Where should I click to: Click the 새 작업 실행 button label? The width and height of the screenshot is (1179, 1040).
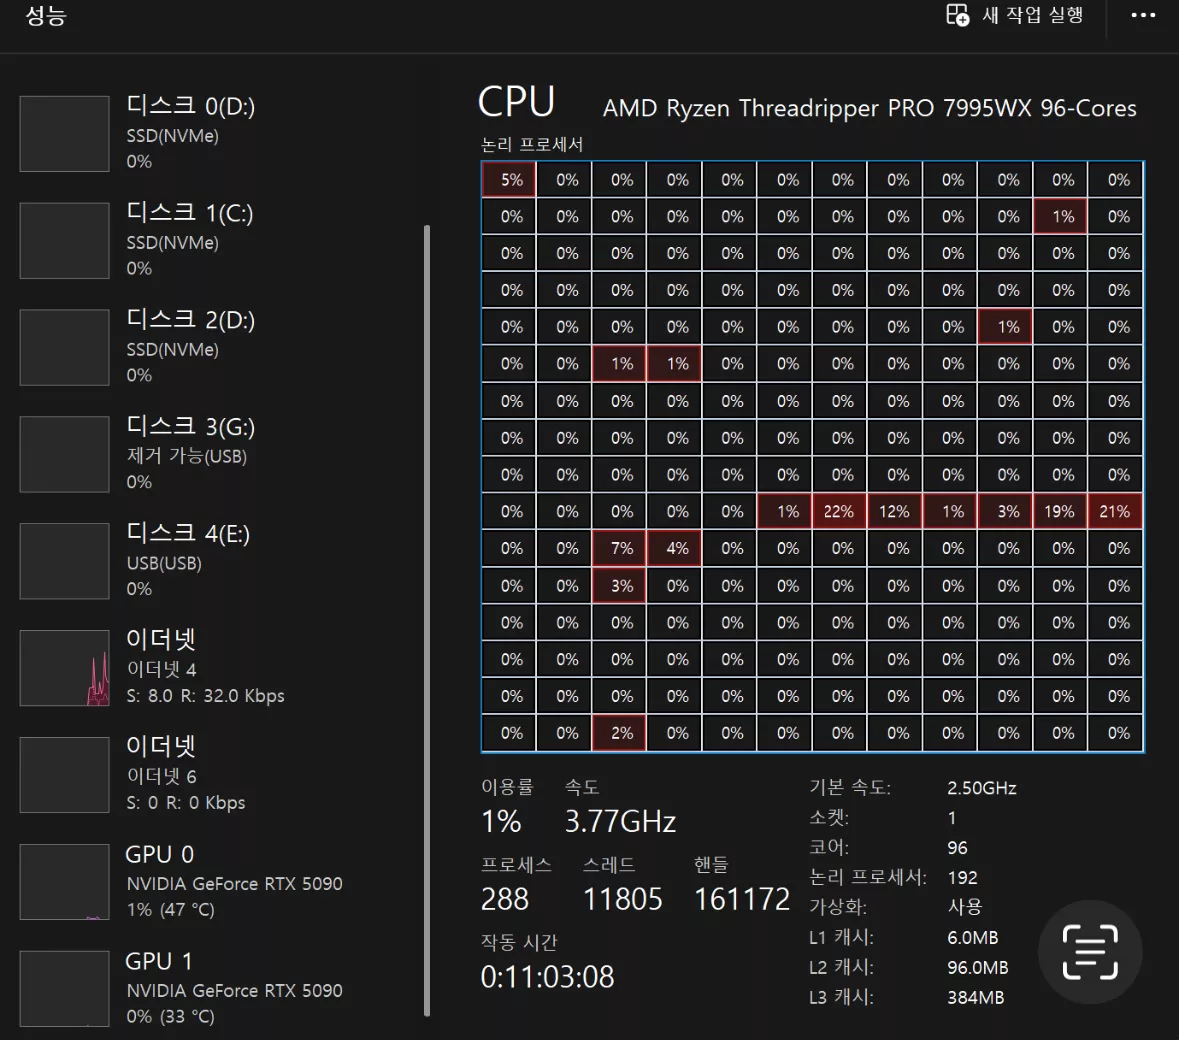point(1032,15)
